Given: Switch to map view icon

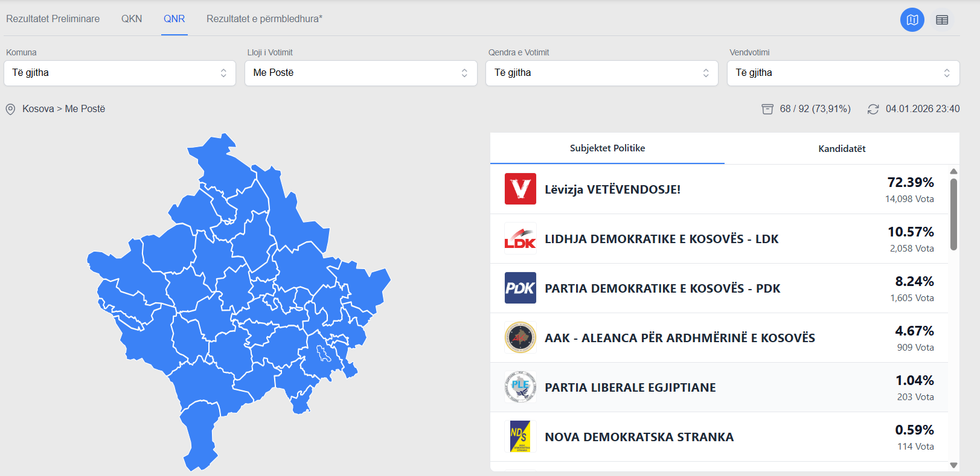Looking at the screenshot, I should click(x=911, y=20).
